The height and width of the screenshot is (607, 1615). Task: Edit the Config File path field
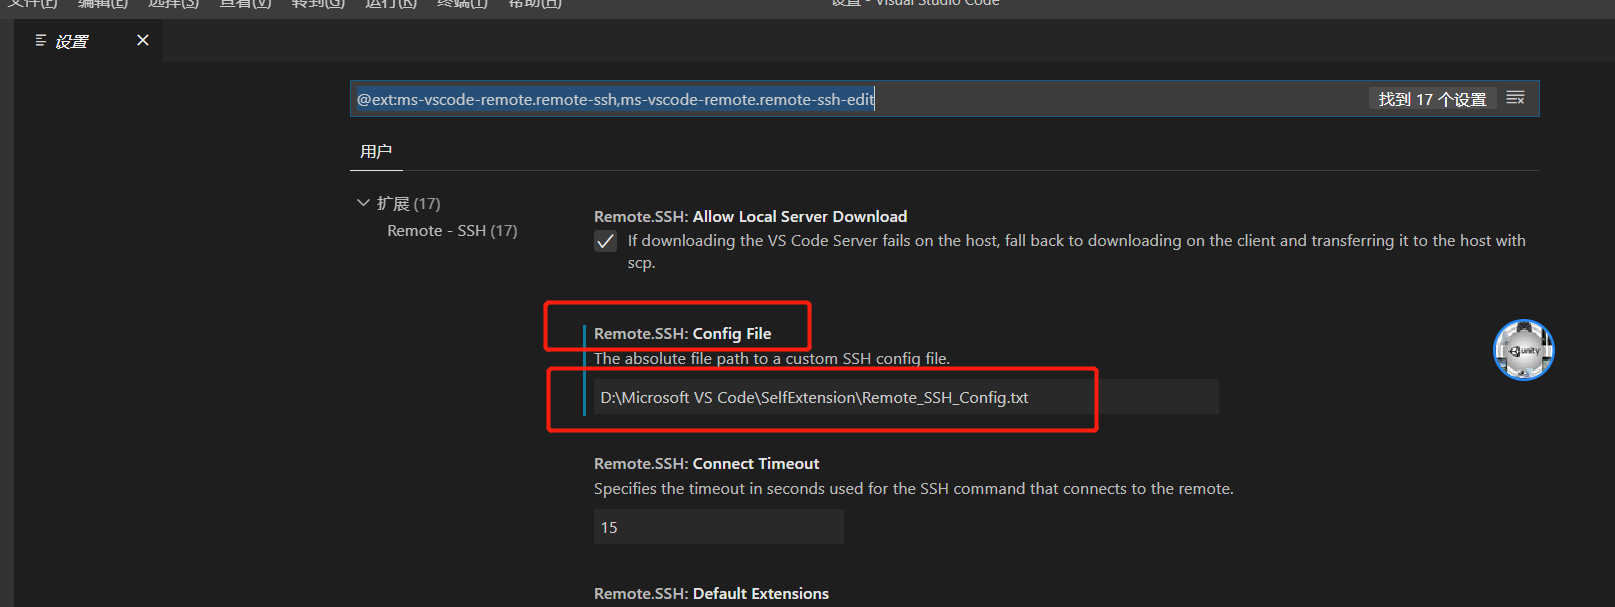(906, 397)
